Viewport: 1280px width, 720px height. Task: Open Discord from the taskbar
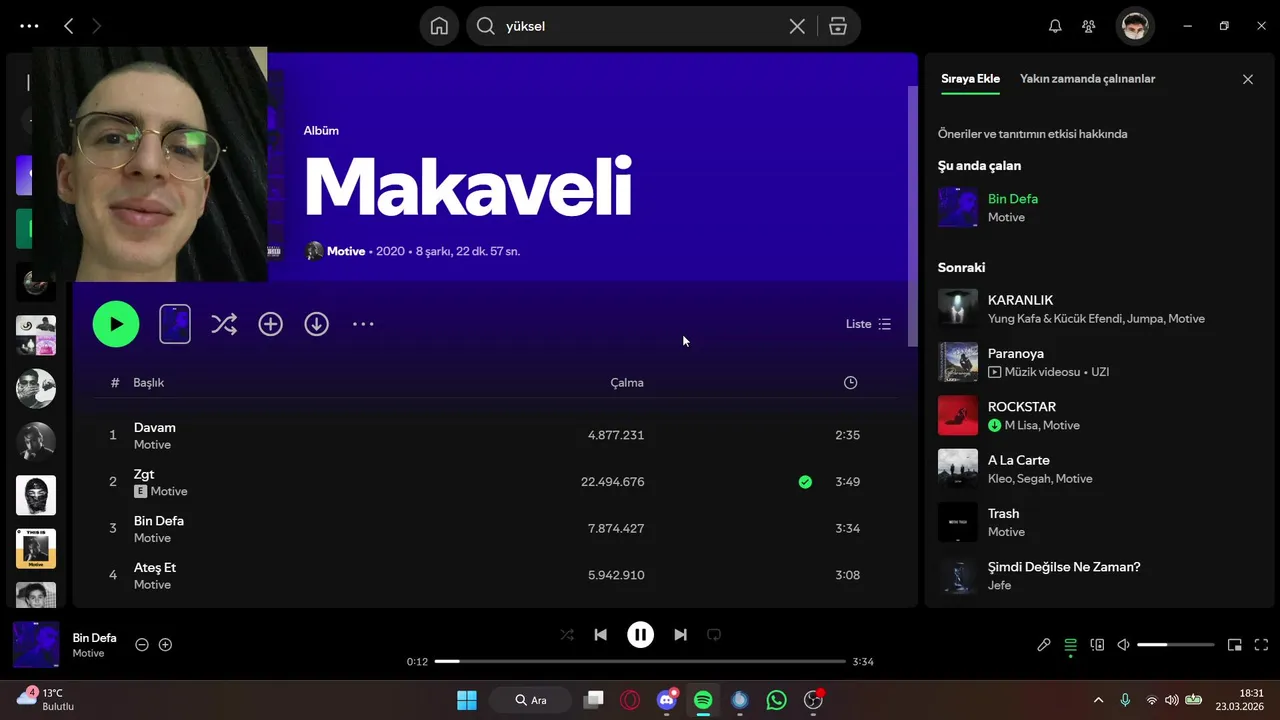coord(667,700)
